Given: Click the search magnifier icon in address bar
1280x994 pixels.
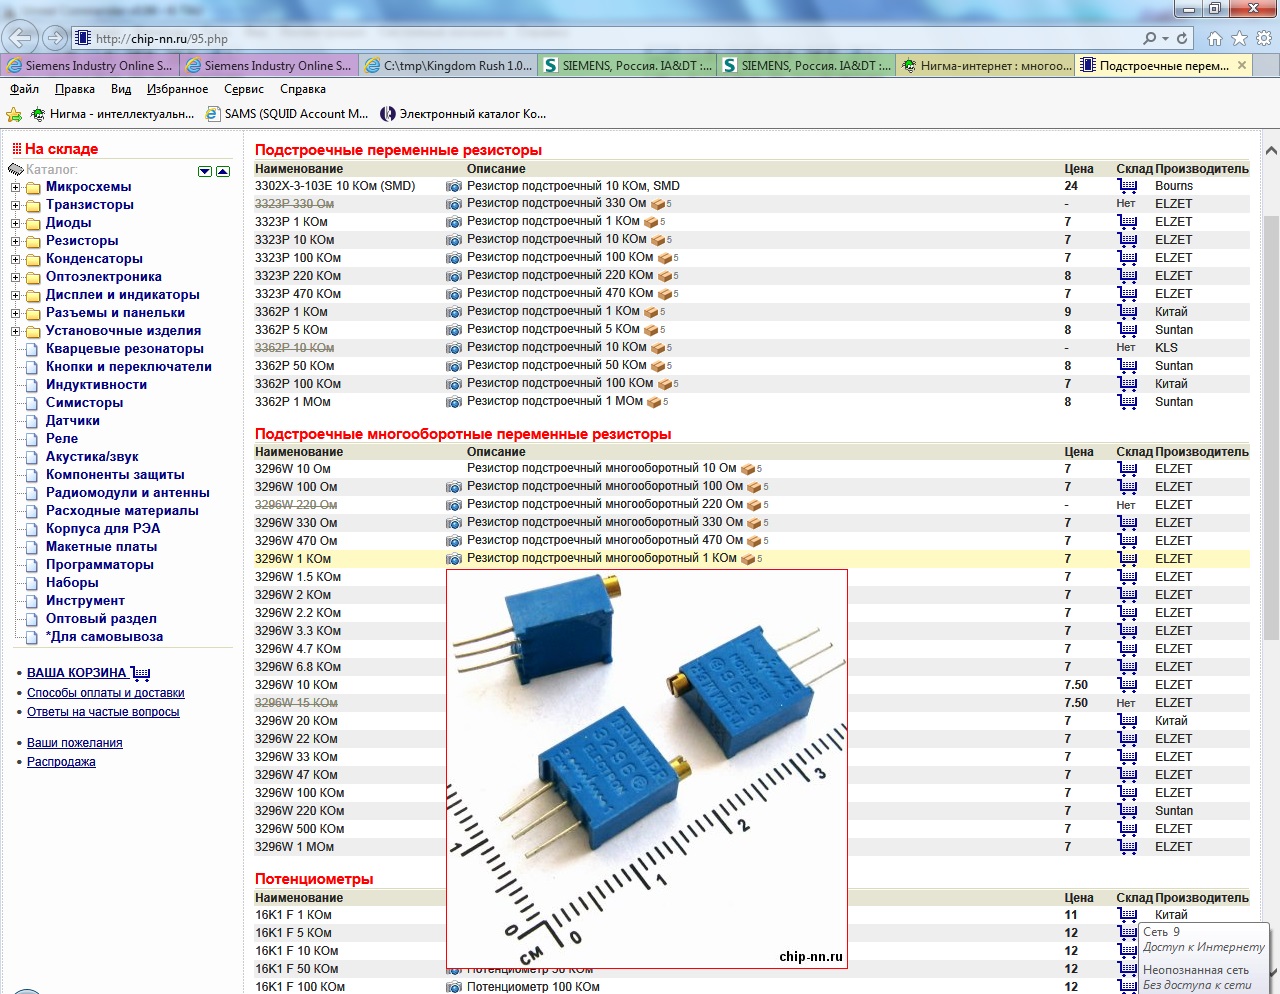Looking at the screenshot, I should point(1150,38).
